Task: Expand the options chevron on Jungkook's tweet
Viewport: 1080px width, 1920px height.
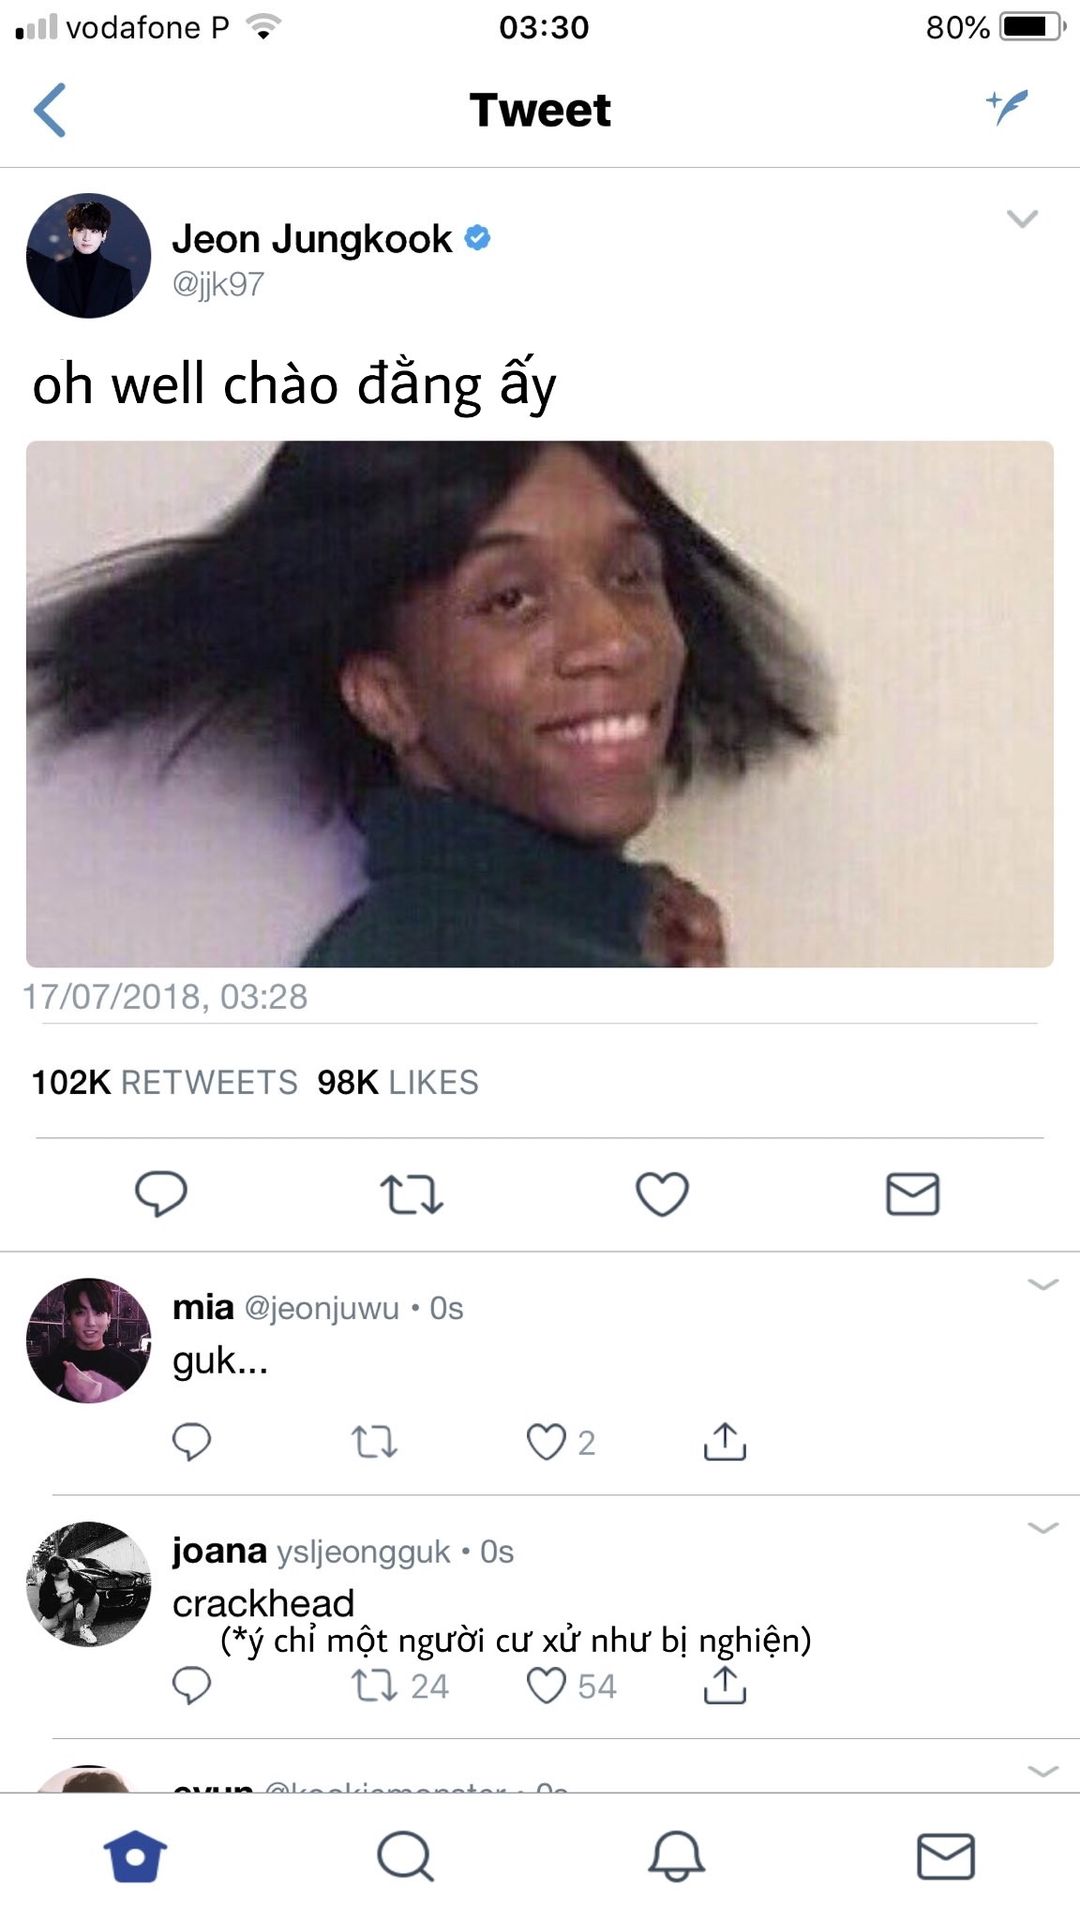Action: pyautogui.click(x=1022, y=218)
